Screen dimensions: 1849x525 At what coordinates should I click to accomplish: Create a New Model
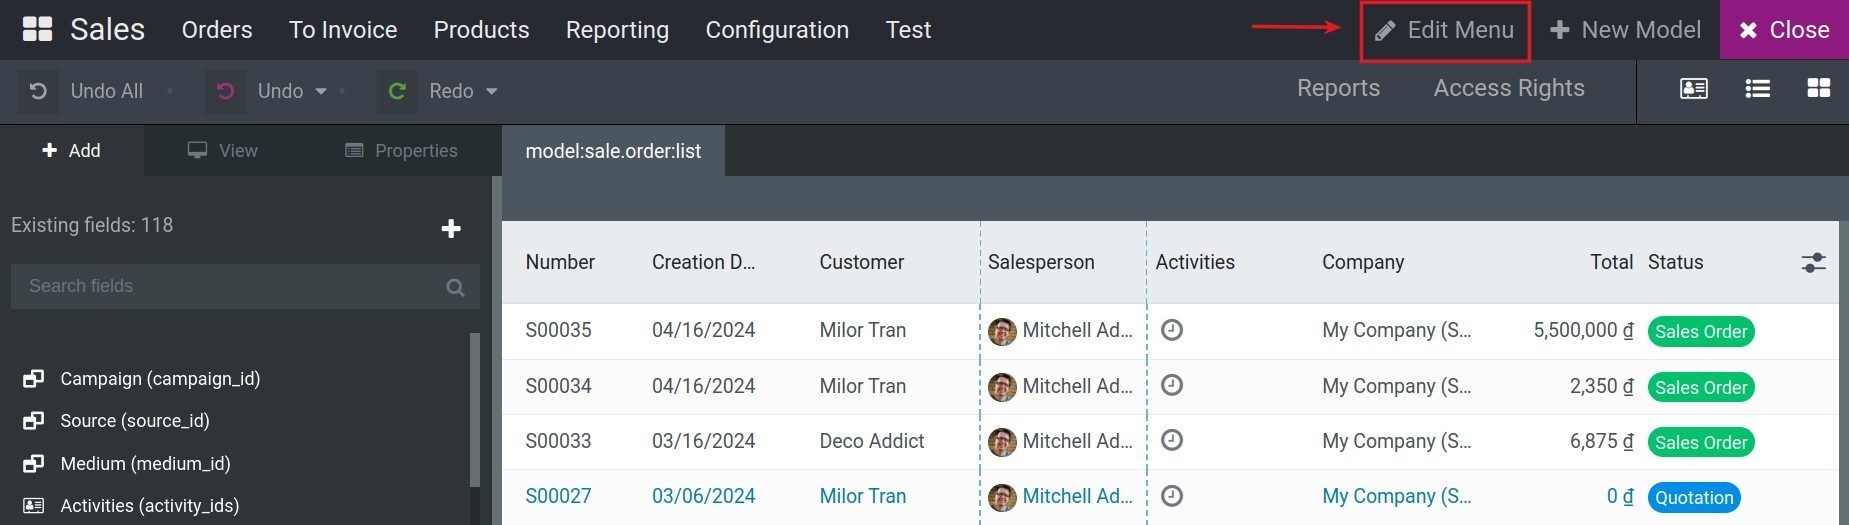1625,30
